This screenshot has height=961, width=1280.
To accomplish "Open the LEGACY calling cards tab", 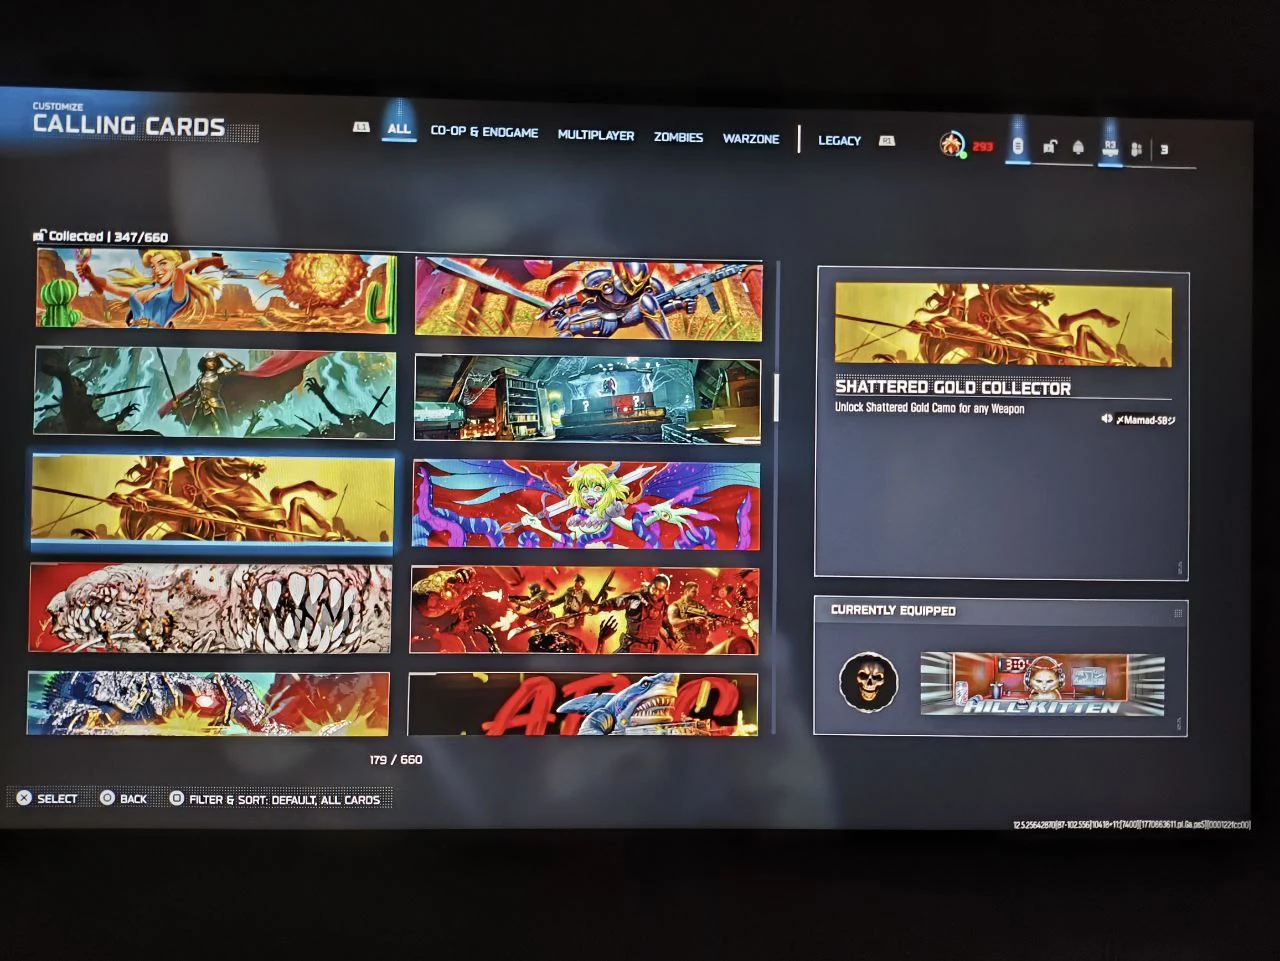I will (839, 140).
